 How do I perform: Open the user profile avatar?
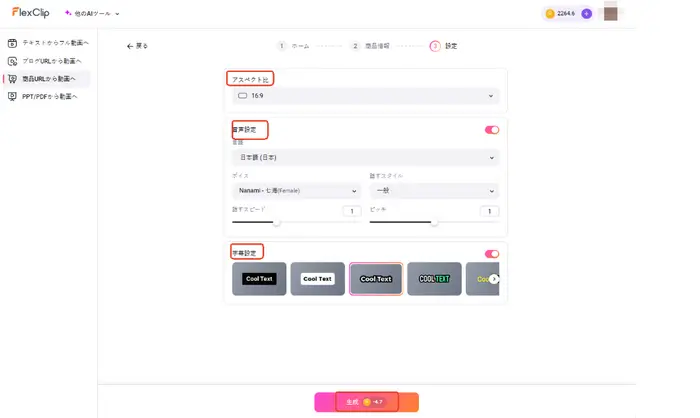[611, 14]
